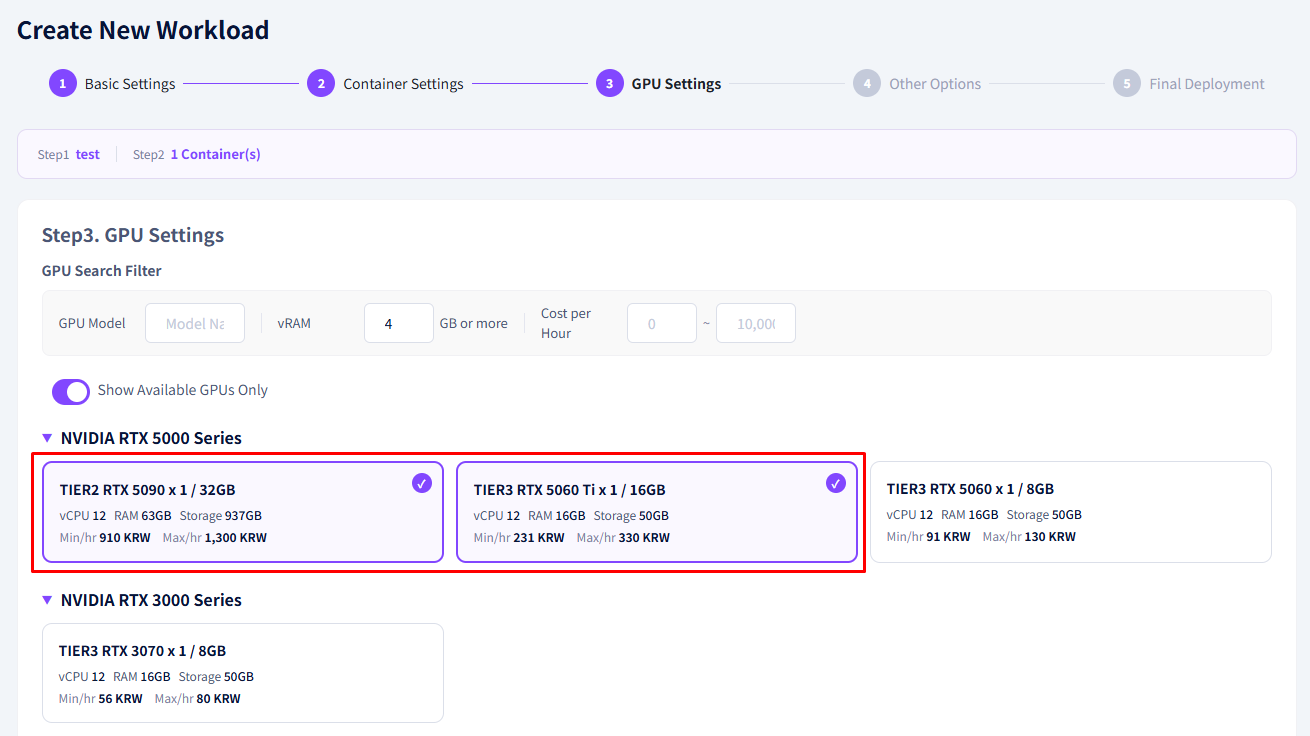Click the 1 Container(s) summary link
1310x736 pixels.
coord(215,154)
